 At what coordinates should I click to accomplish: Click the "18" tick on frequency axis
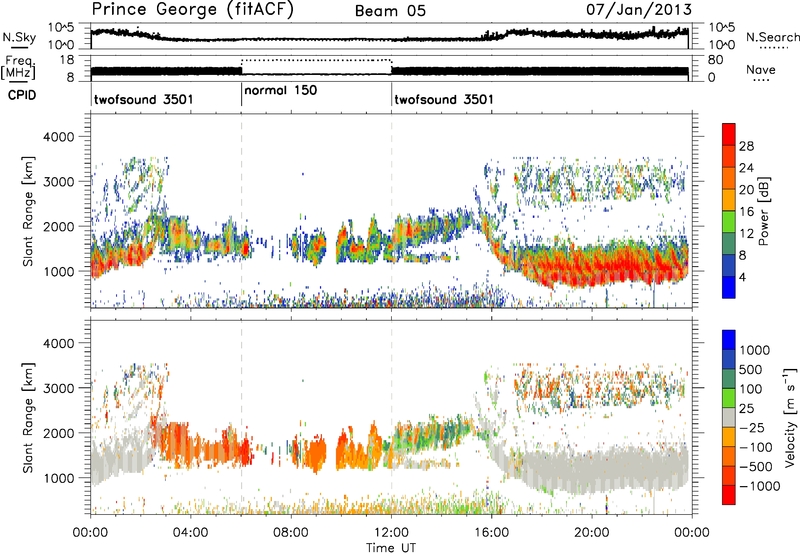point(67,60)
